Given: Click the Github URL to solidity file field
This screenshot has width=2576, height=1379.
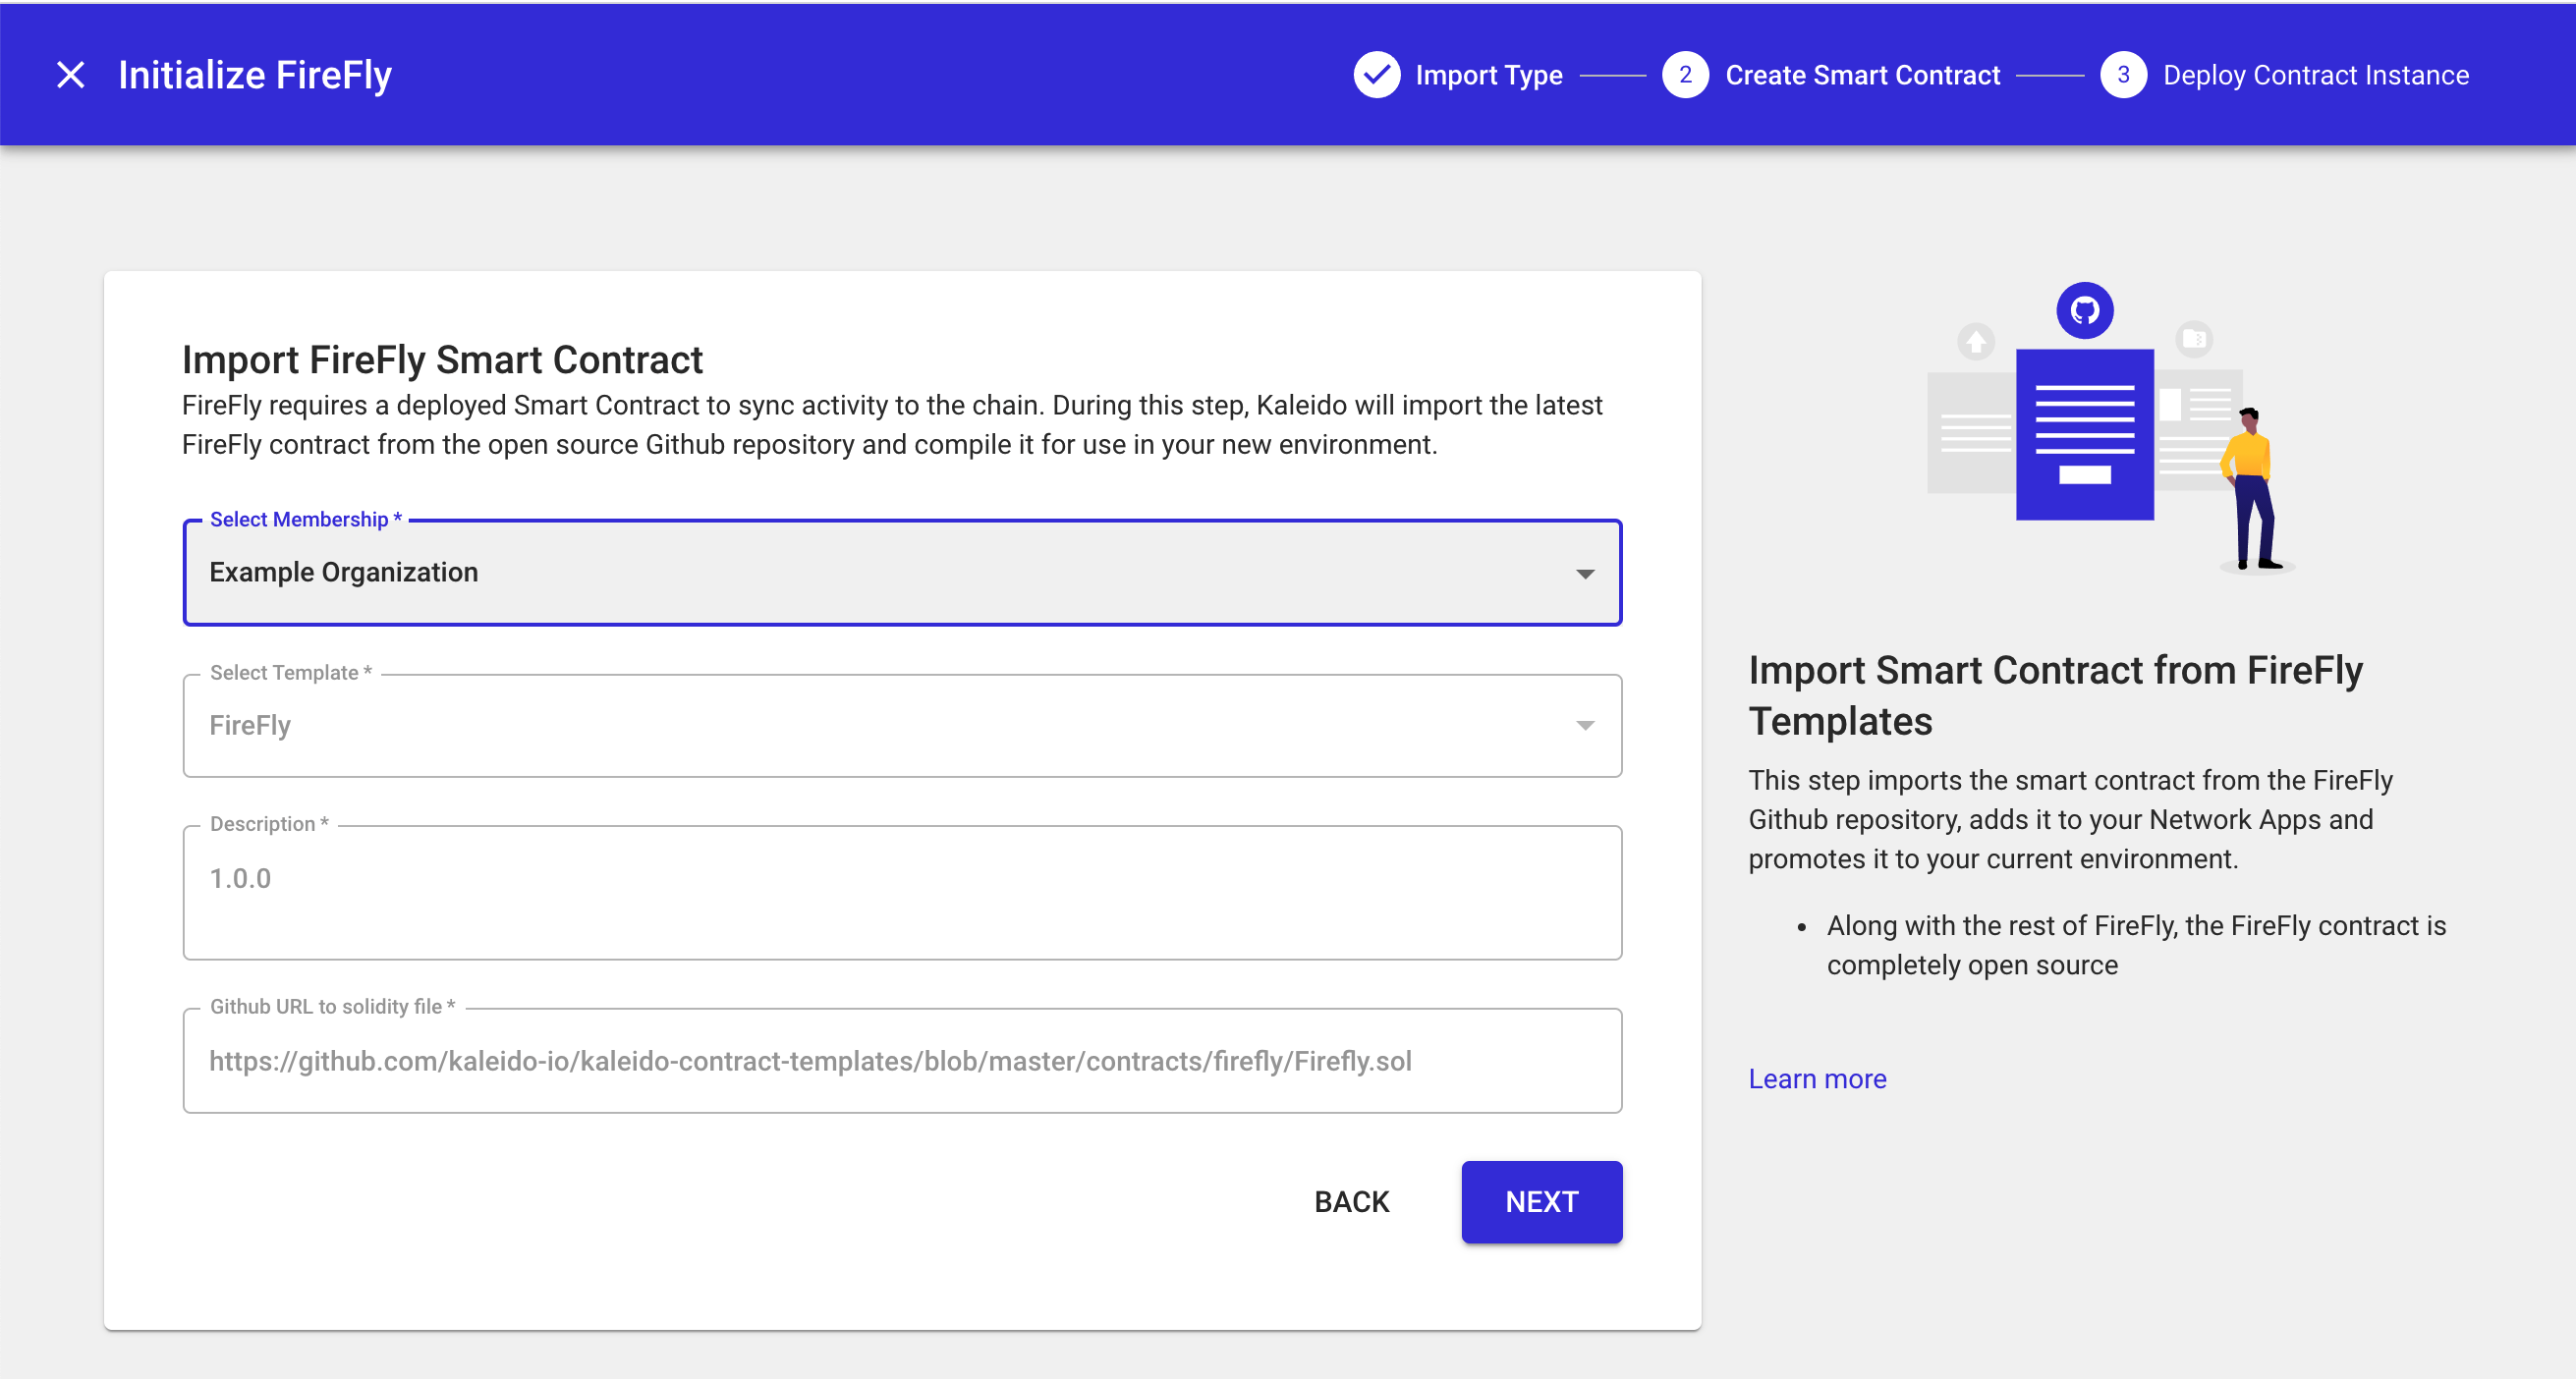Looking at the screenshot, I should pos(902,1061).
